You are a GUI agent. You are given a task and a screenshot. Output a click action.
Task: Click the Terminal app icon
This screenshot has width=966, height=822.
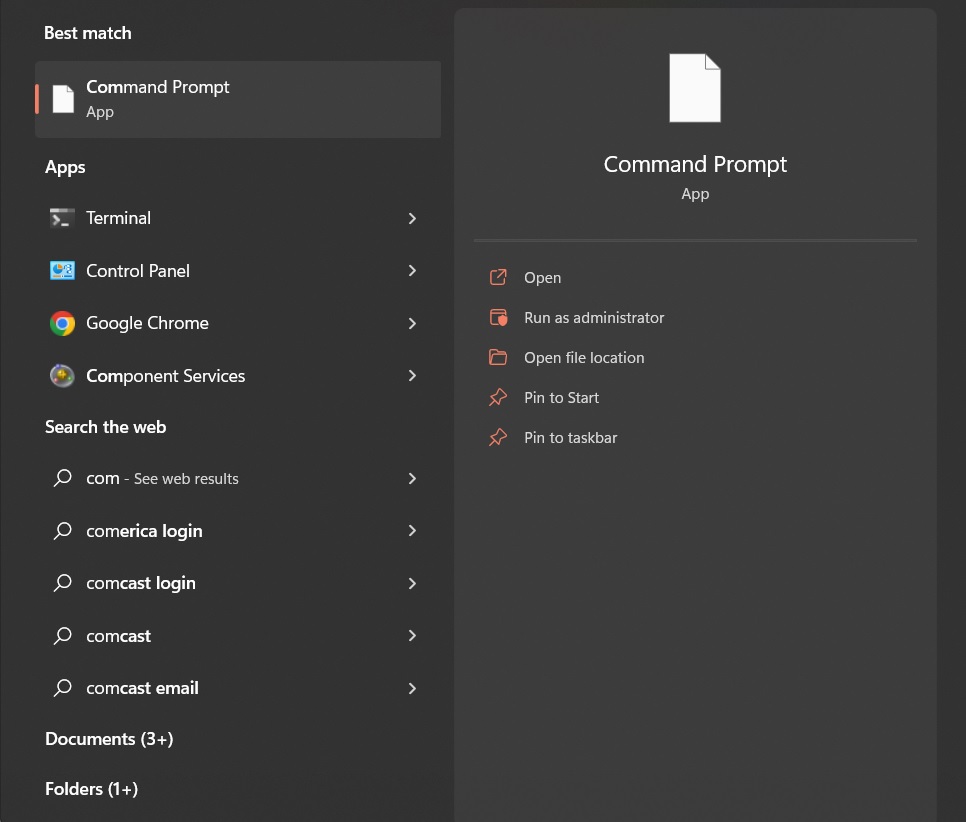click(x=62, y=218)
